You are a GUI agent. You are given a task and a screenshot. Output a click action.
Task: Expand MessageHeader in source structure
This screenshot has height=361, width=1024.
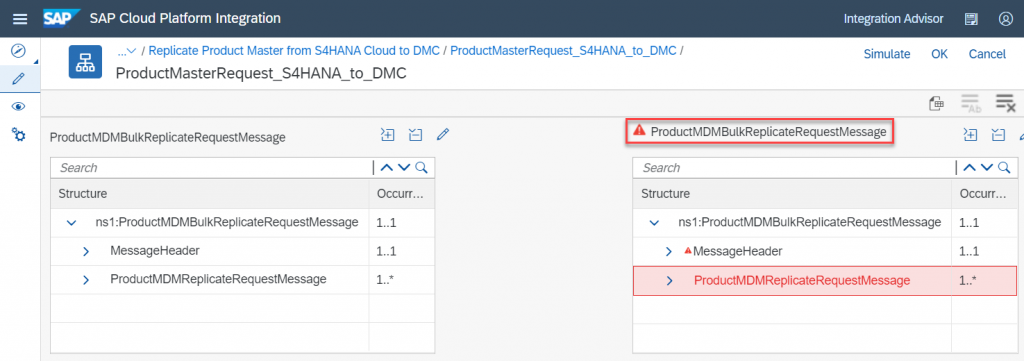(x=86, y=251)
